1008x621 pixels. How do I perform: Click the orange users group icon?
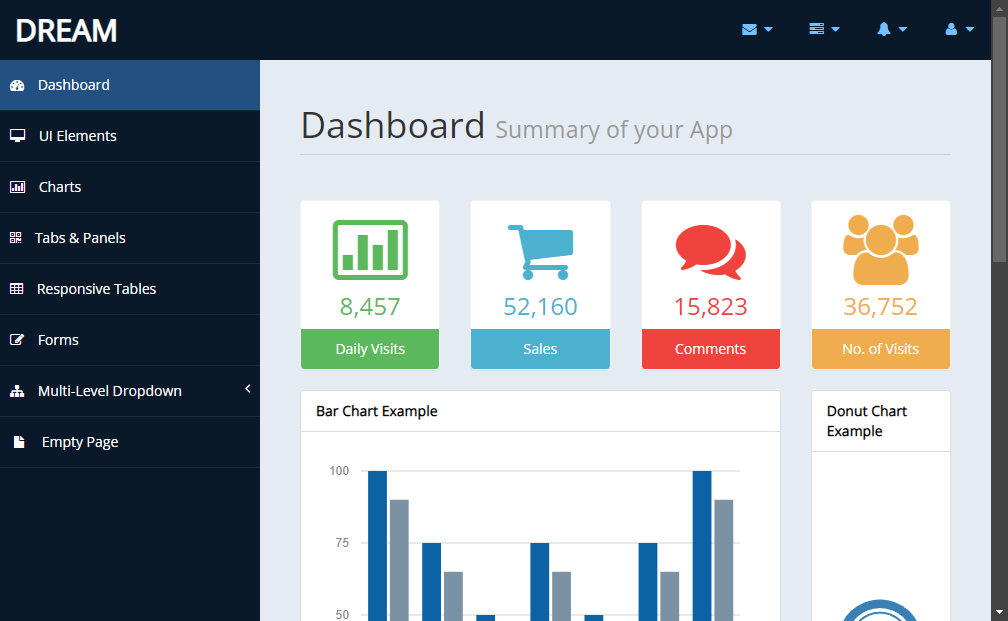coord(881,249)
